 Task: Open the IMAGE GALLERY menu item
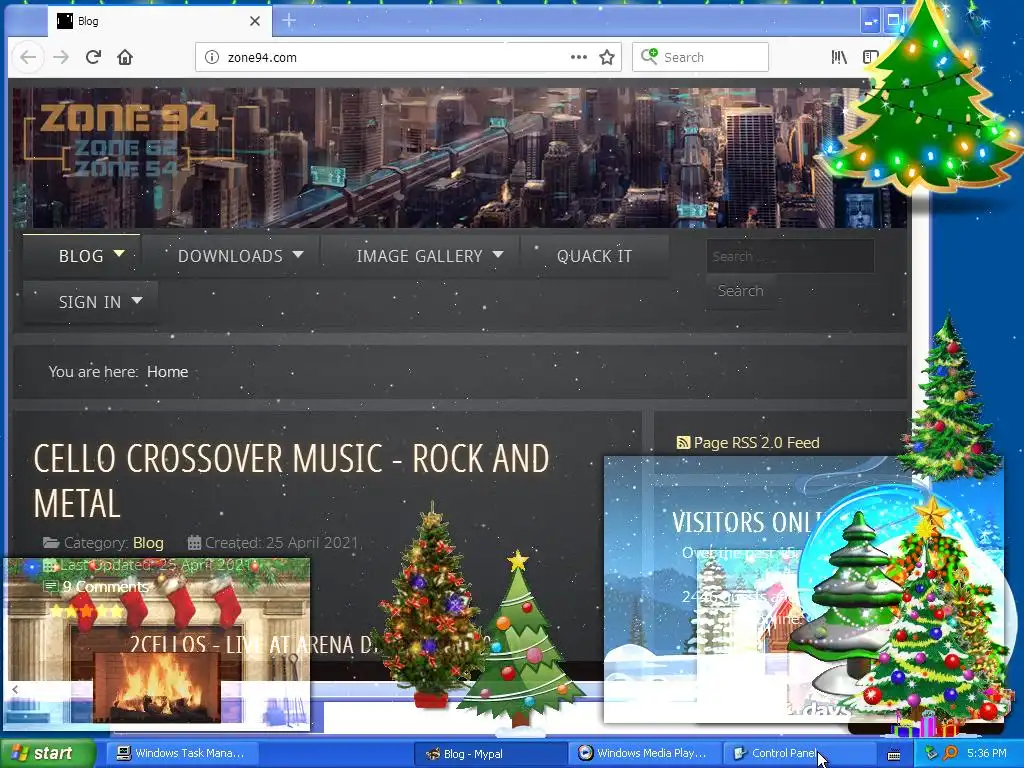pyautogui.click(x=419, y=256)
